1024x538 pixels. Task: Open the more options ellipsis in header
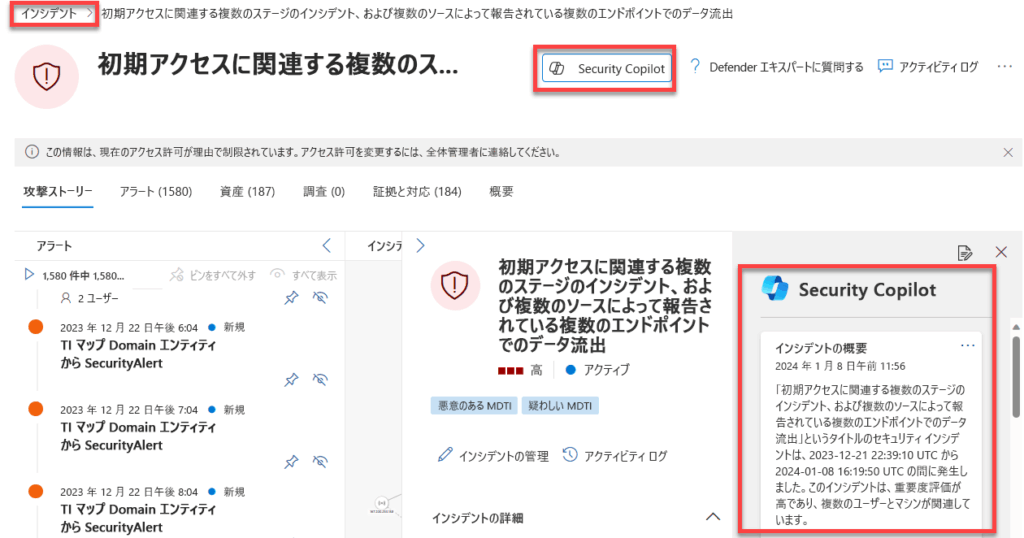coord(1004,67)
